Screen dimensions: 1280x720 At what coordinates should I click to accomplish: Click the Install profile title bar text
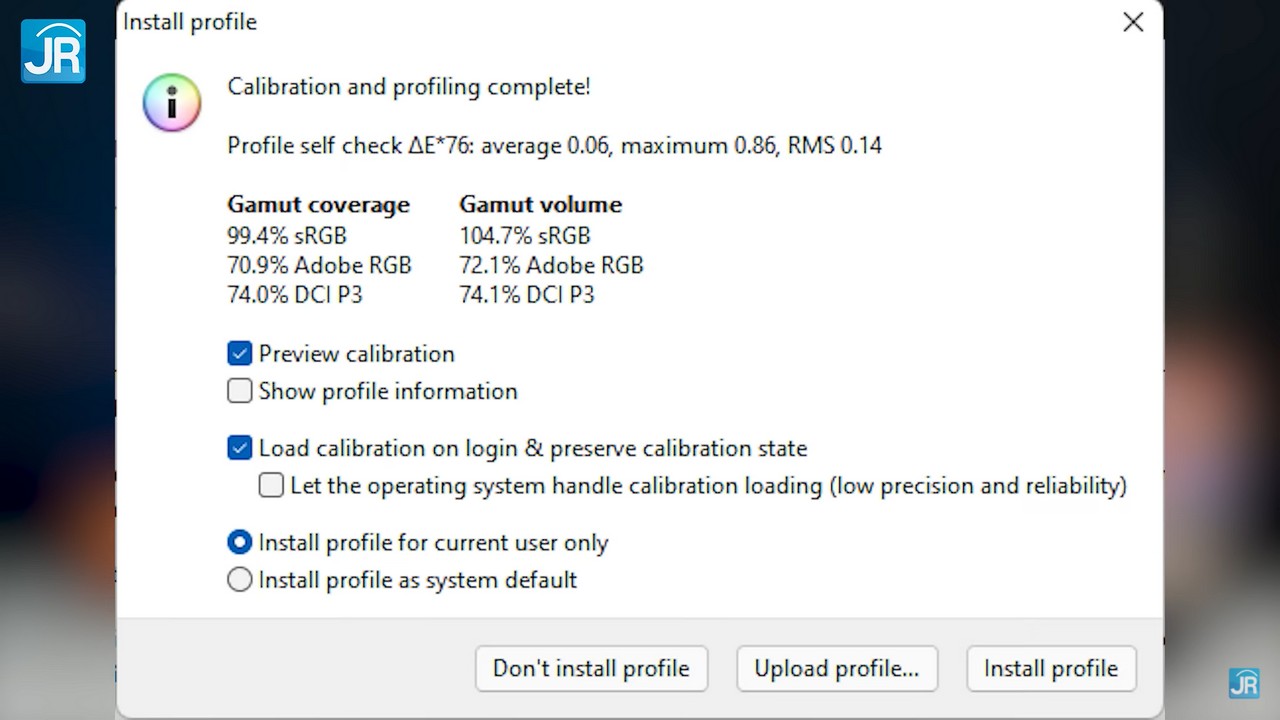pos(190,22)
